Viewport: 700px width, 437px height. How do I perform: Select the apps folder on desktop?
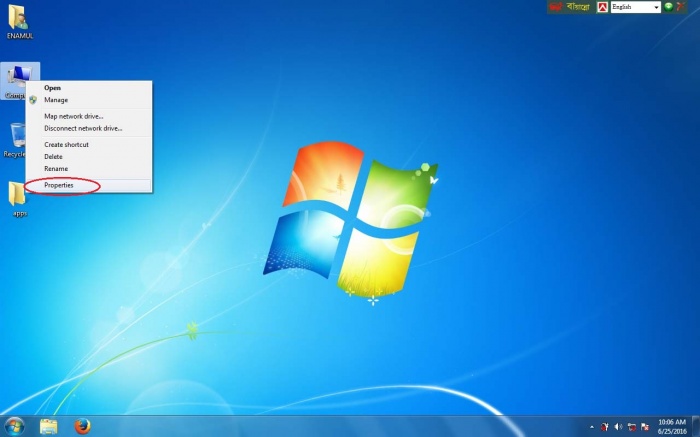pos(19,199)
